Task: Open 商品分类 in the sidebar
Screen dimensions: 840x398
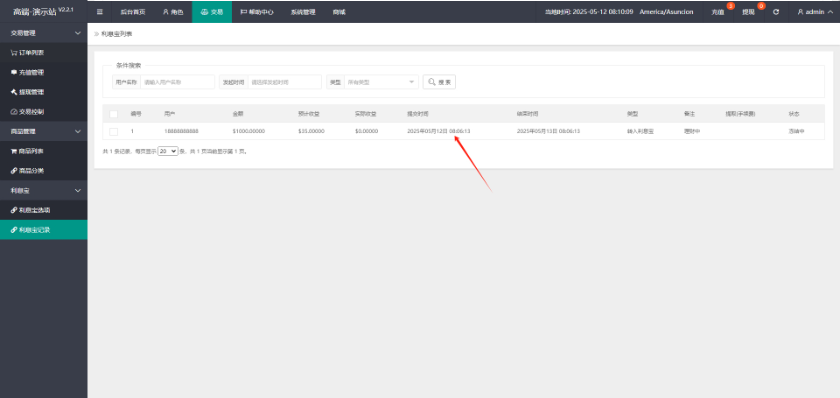Action: click(43, 171)
